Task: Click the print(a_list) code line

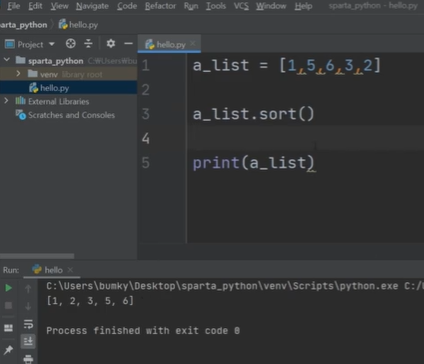Action: click(x=253, y=163)
